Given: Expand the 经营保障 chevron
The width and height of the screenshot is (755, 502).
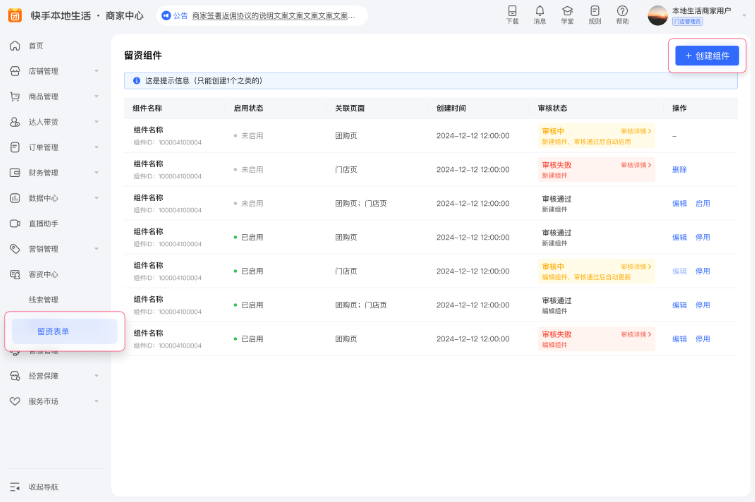Looking at the screenshot, I should [x=96, y=376].
